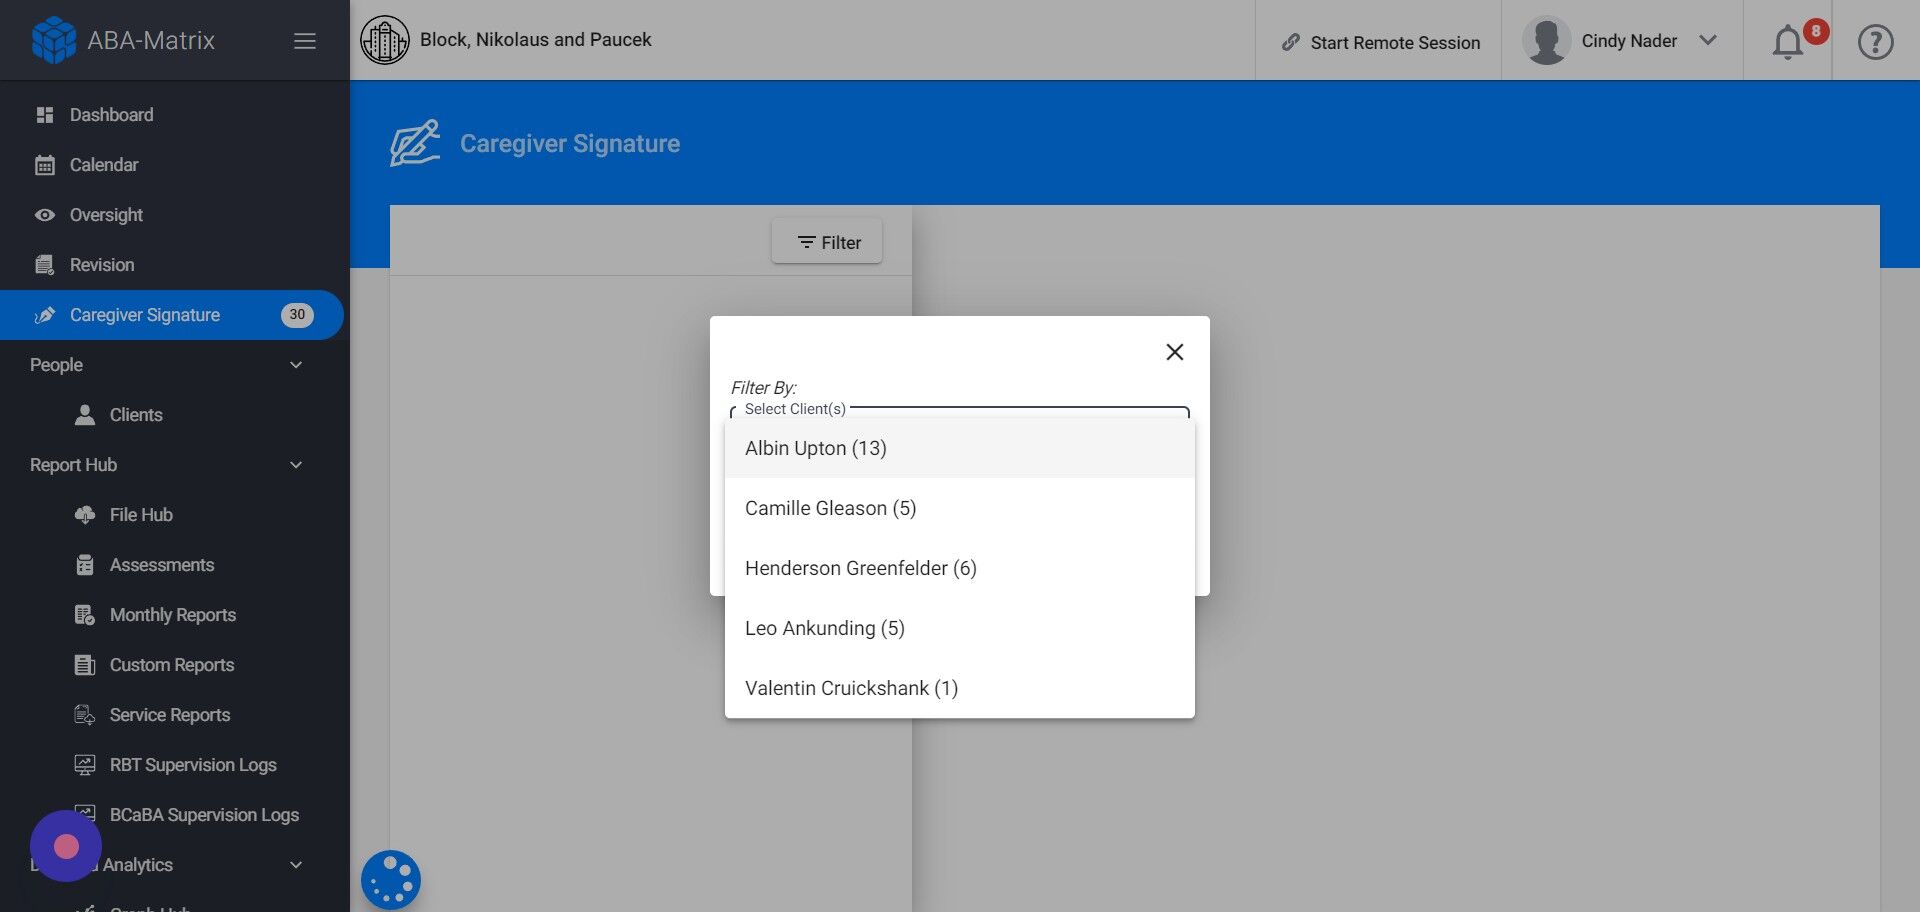Collapse the People section chevron
Viewport: 1920px width, 912px height.
tap(296, 365)
